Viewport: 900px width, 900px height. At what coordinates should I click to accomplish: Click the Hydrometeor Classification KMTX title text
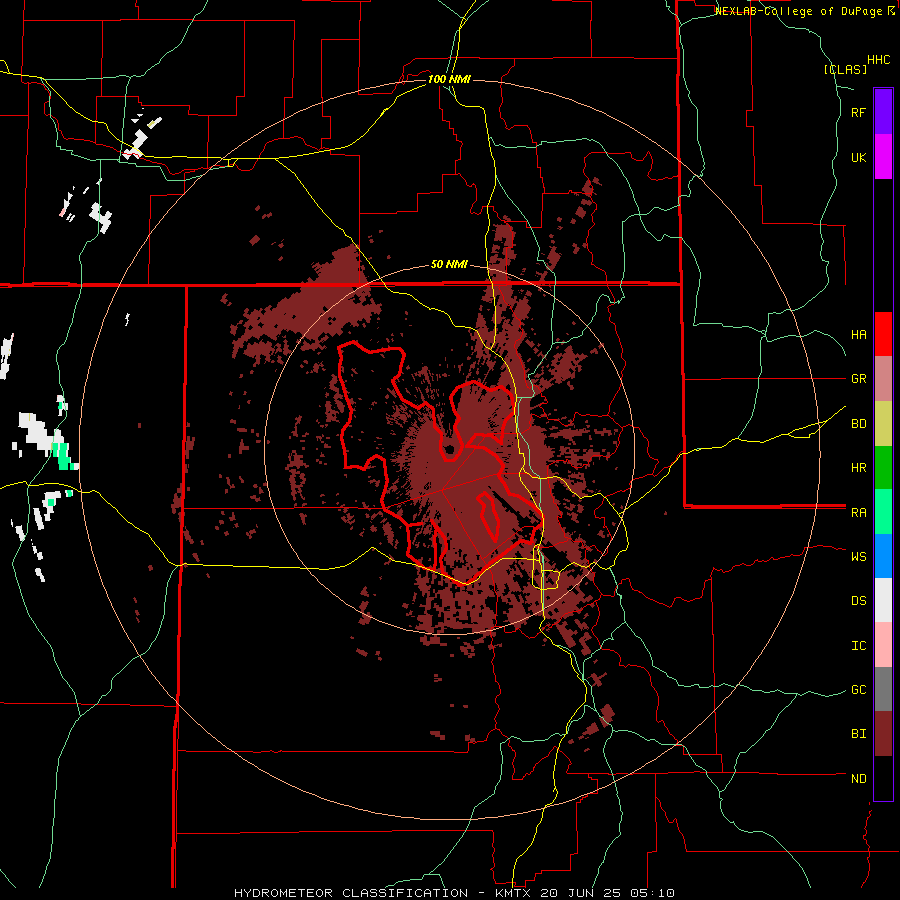pos(454,893)
